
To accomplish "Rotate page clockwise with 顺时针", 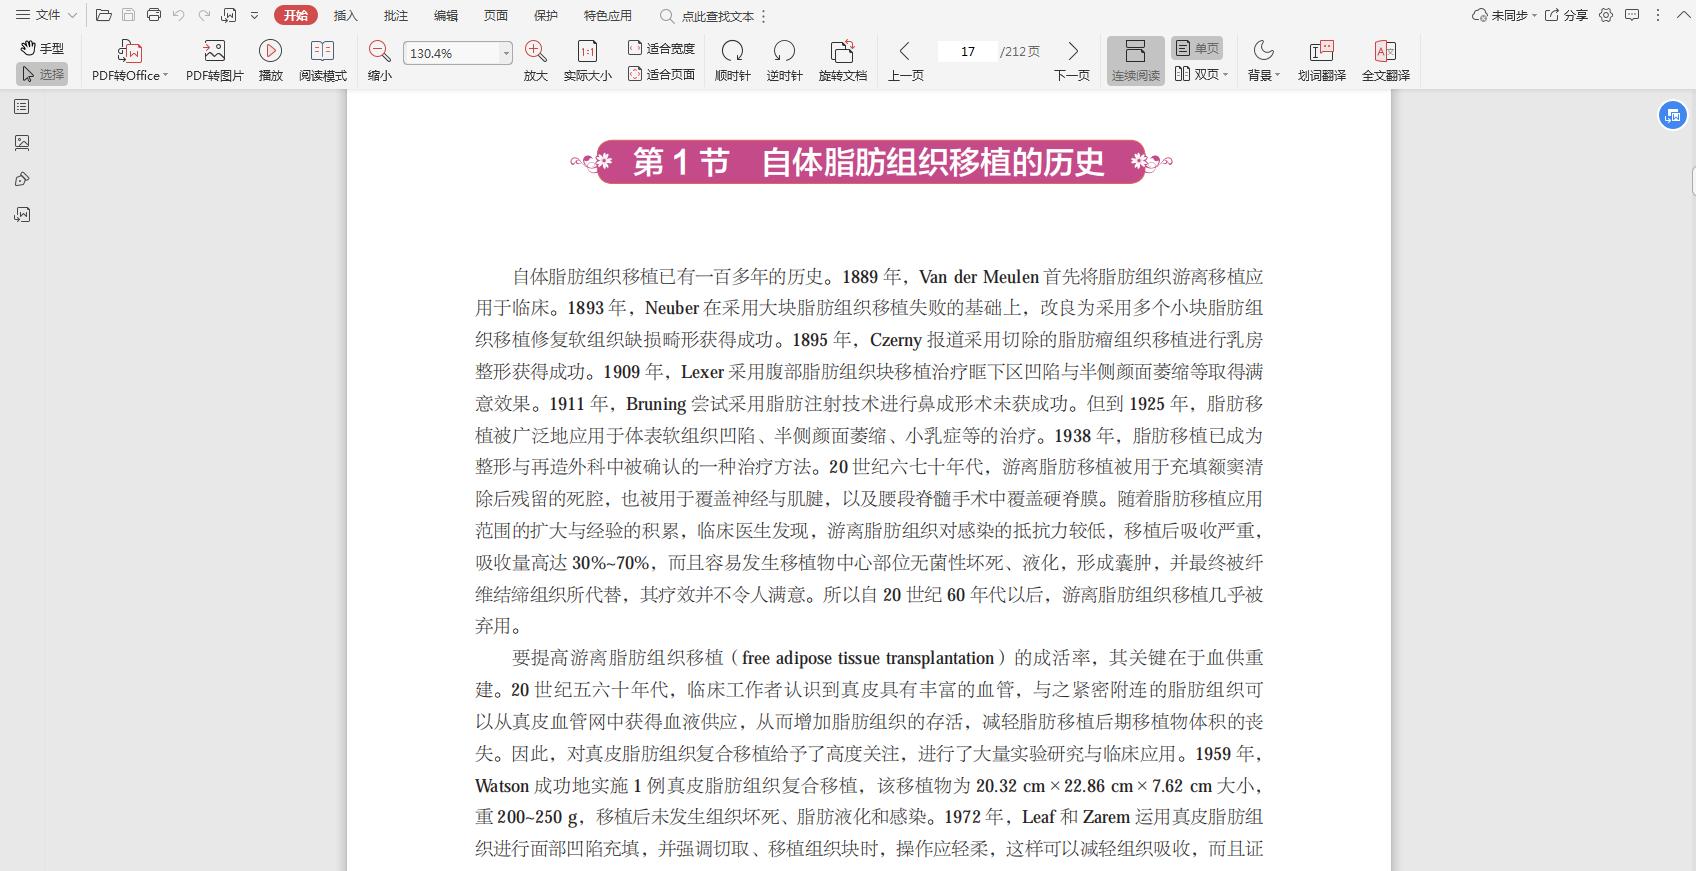I will pyautogui.click(x=733, y=61).
